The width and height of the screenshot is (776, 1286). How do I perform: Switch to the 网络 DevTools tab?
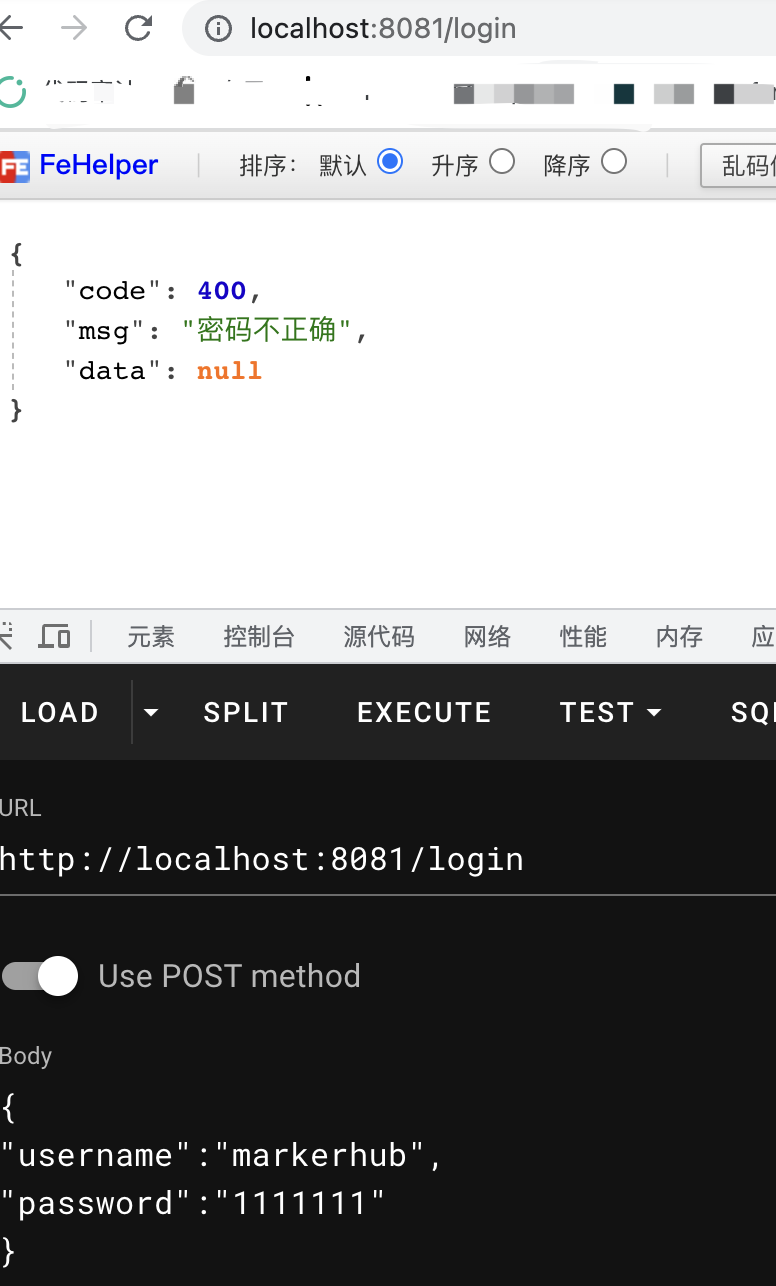pyautogui.click(x=487, y=637)
